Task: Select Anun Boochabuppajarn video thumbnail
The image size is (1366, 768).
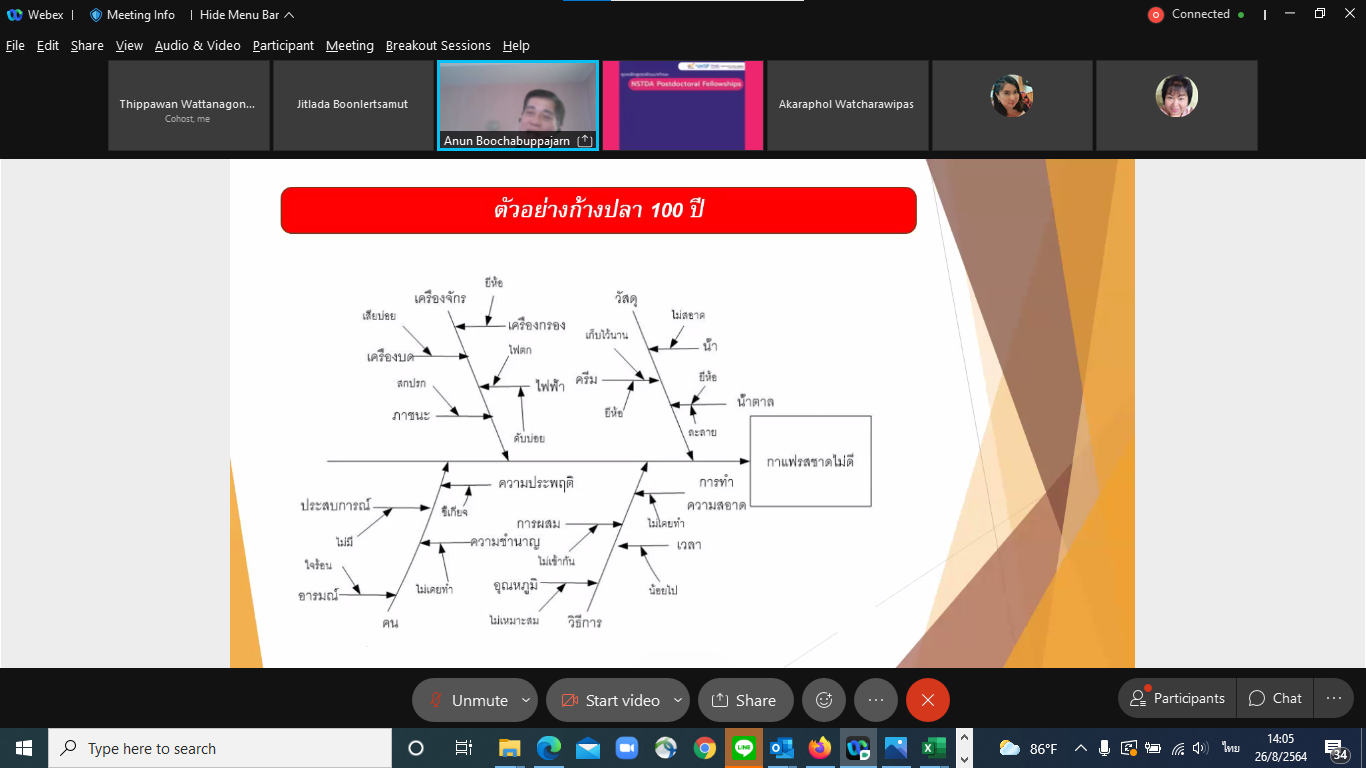Action: [518, 105]
